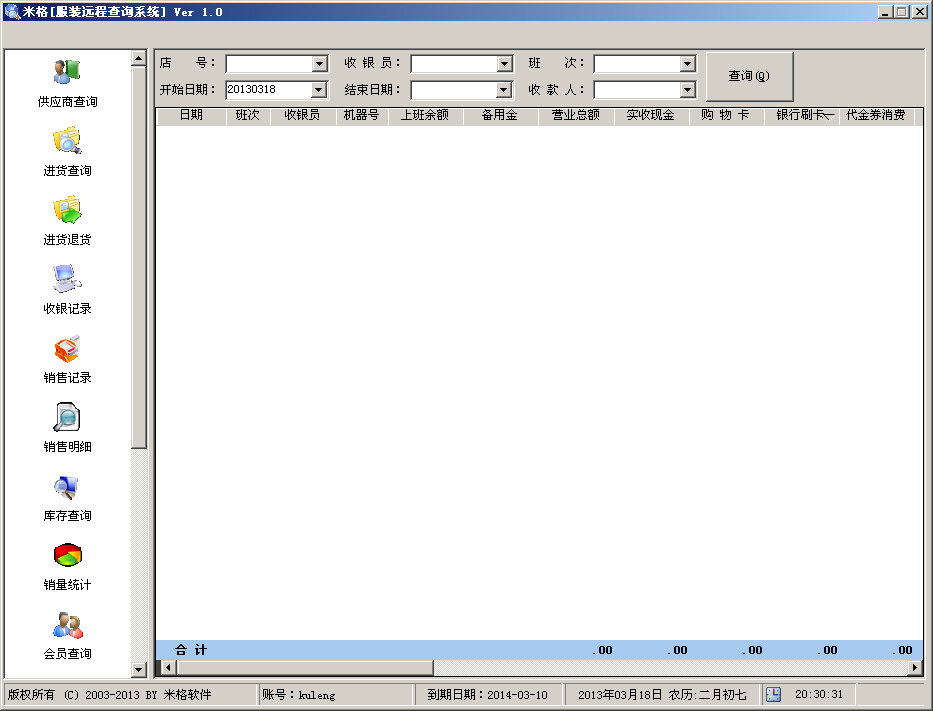Click the 收银员 column header
This screenshot has width=933, height=711.
point(302,115)
